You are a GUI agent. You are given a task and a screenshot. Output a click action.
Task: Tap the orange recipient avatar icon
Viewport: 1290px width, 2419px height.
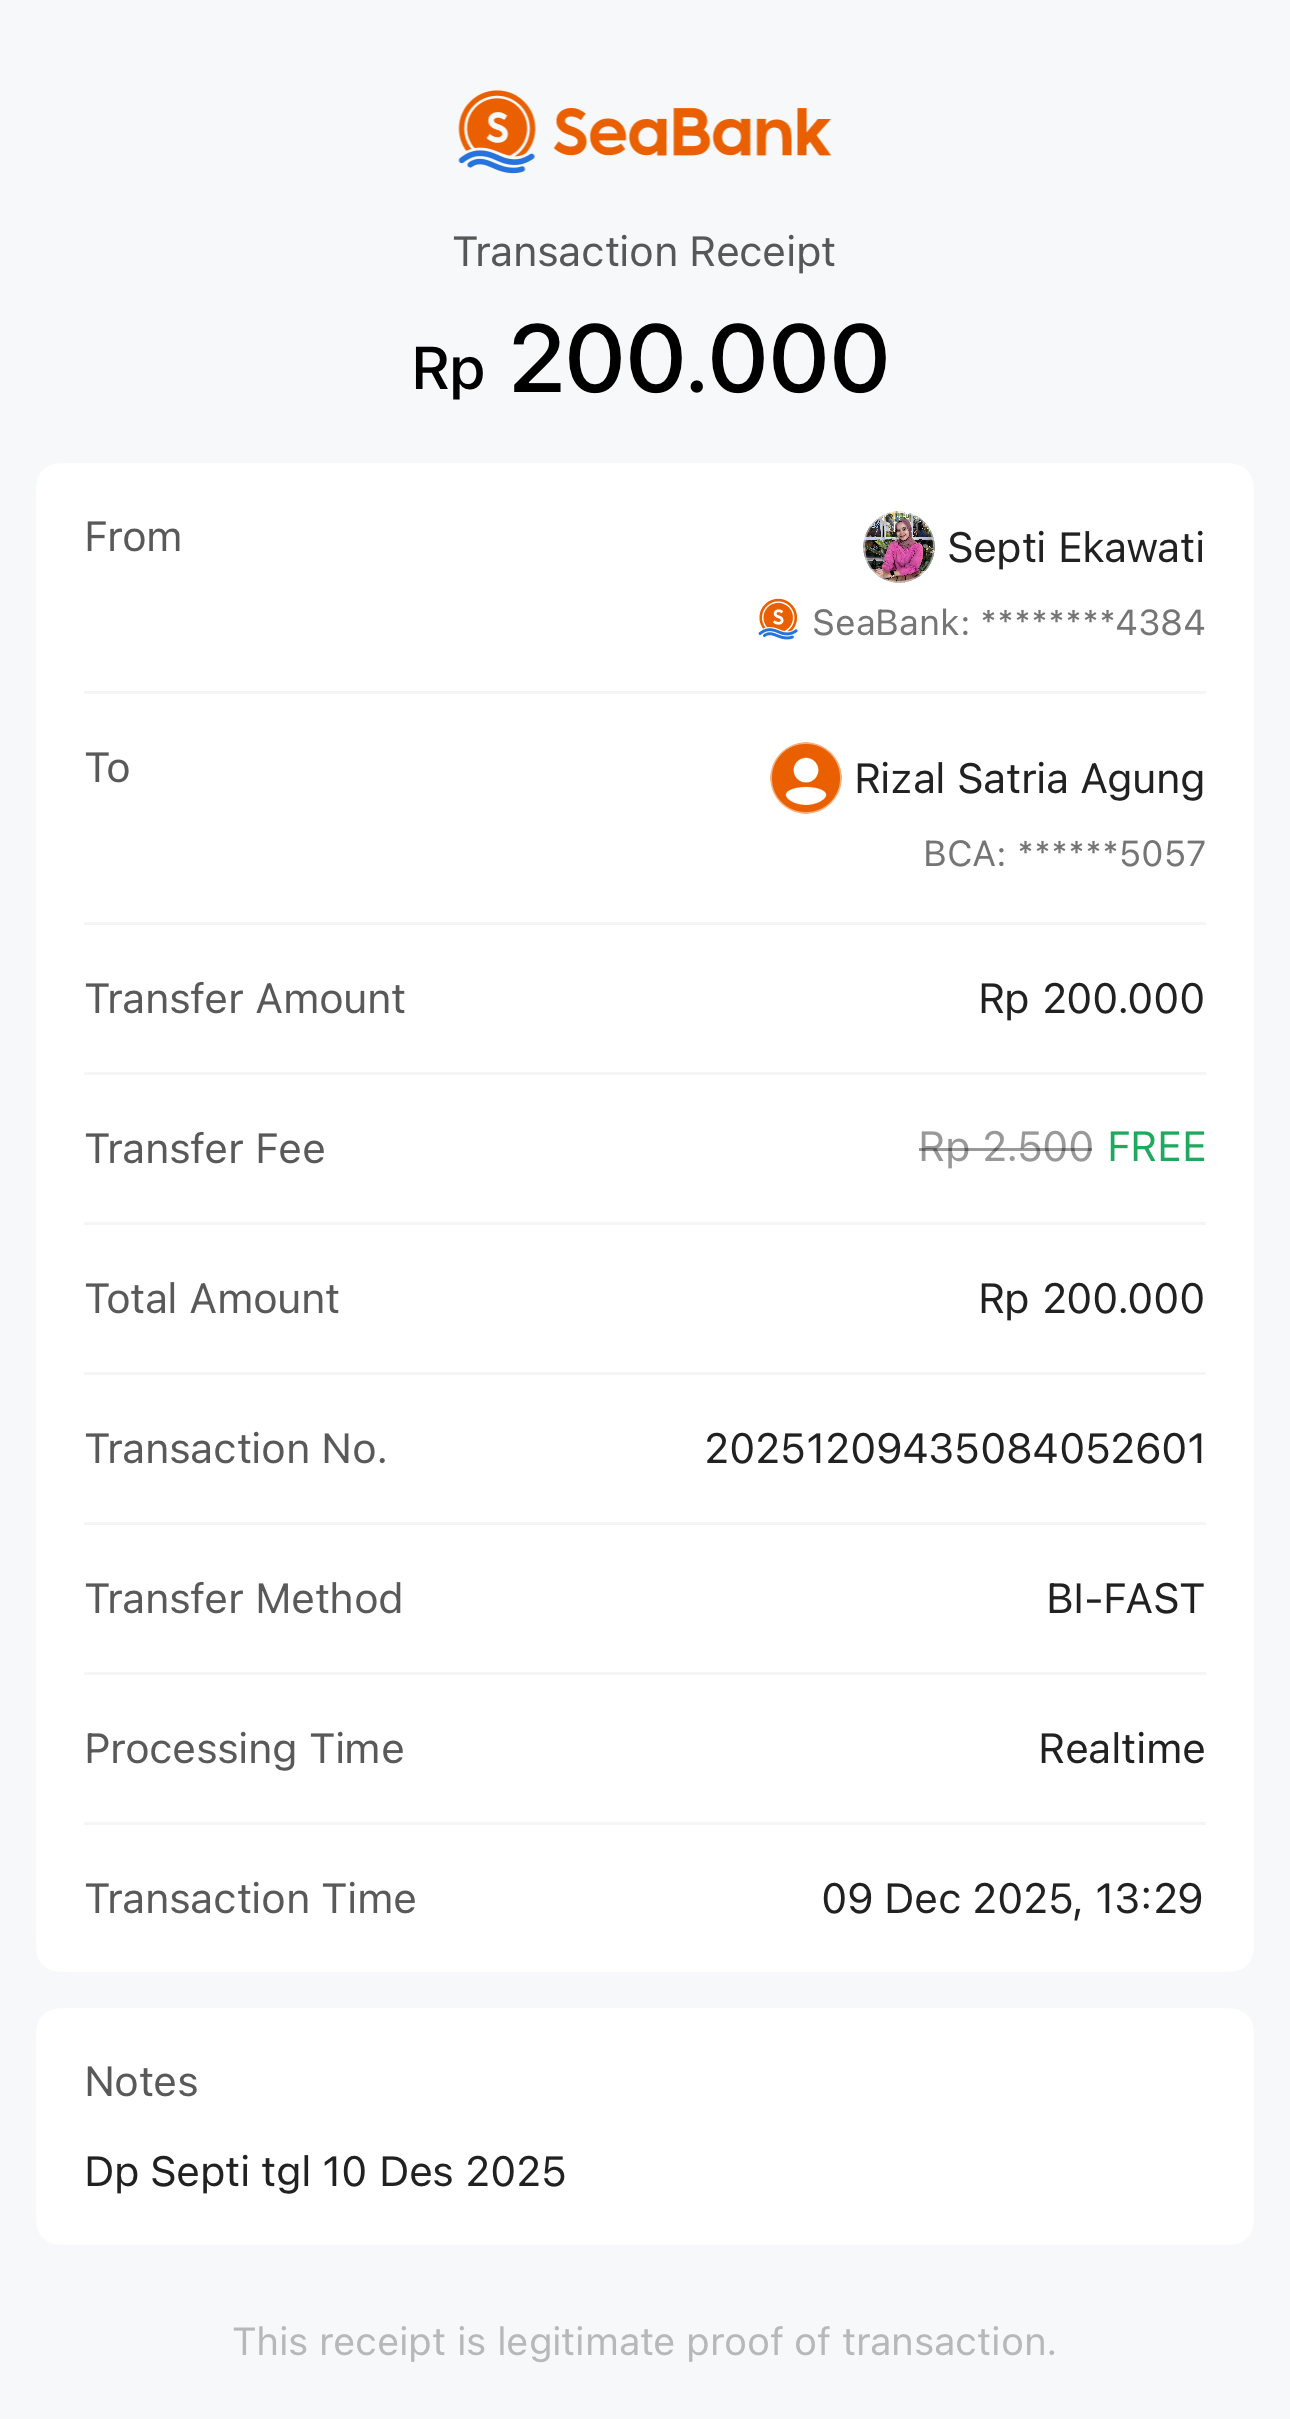click(x=805, y=778)
